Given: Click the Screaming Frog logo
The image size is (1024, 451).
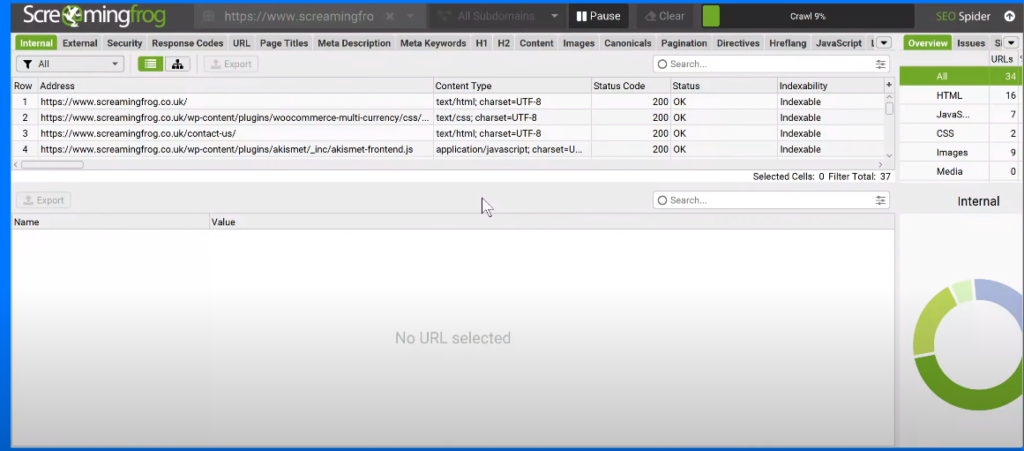Looking at the screenshot, I should coord(95,16).
